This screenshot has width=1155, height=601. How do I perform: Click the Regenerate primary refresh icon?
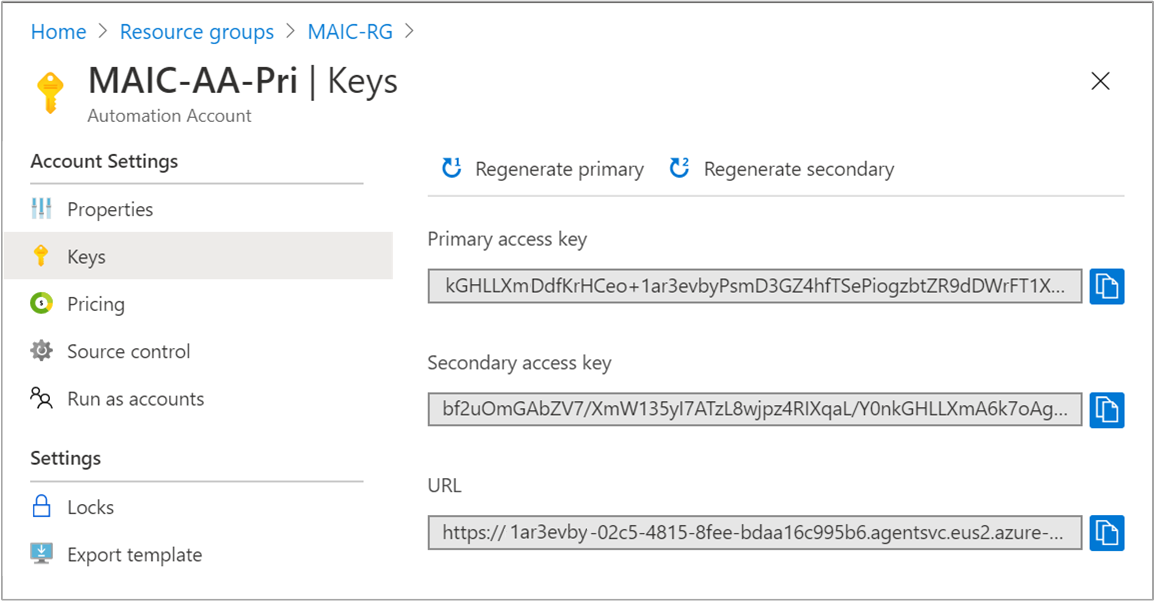(x=452, y=168)
